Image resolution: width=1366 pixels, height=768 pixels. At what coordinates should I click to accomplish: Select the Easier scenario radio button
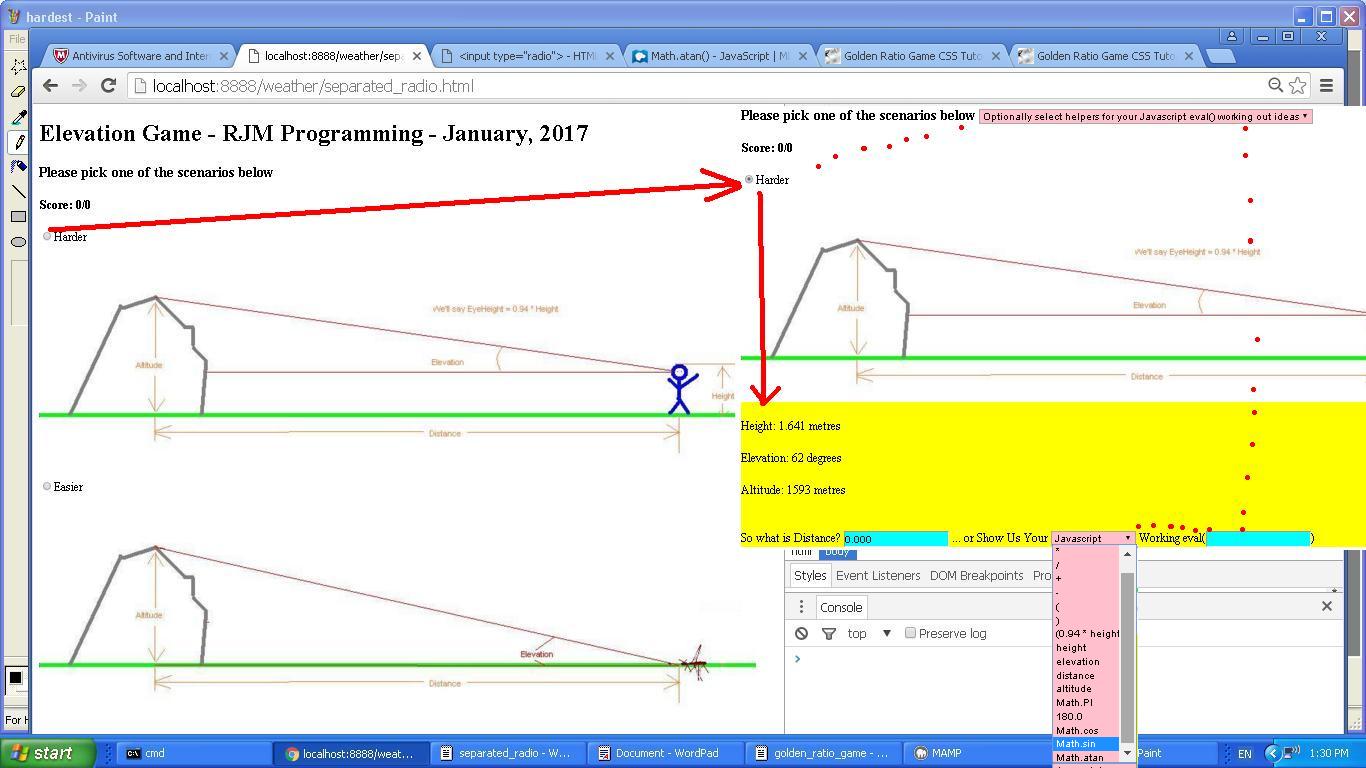(47, 487)
